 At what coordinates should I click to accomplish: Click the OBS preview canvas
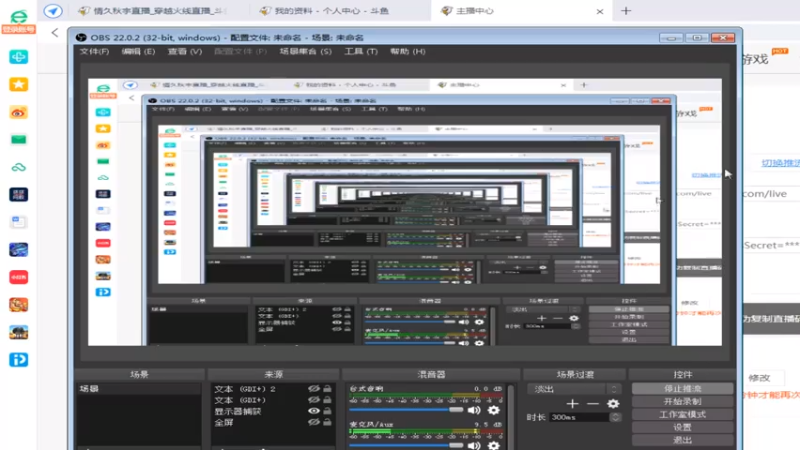click(405, 212)
